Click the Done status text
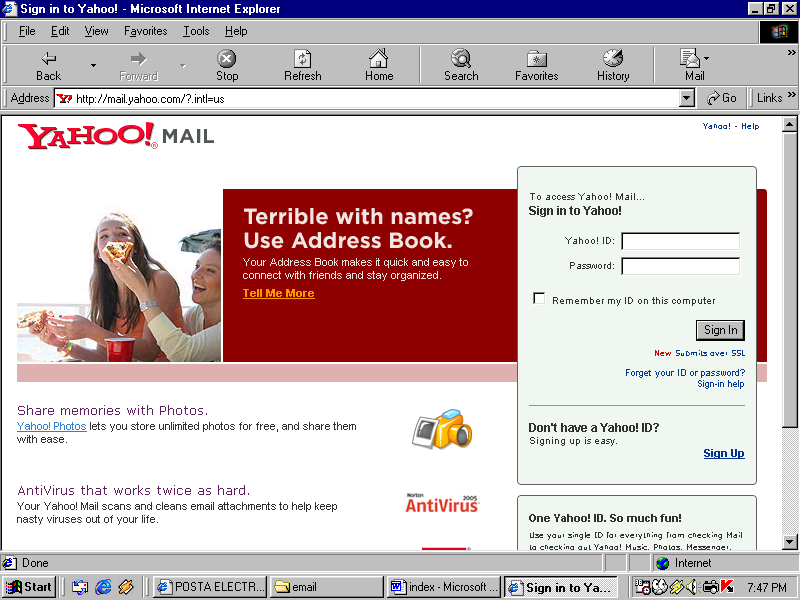This screenshot has width=800, height=600. click(x=35, y=563)
